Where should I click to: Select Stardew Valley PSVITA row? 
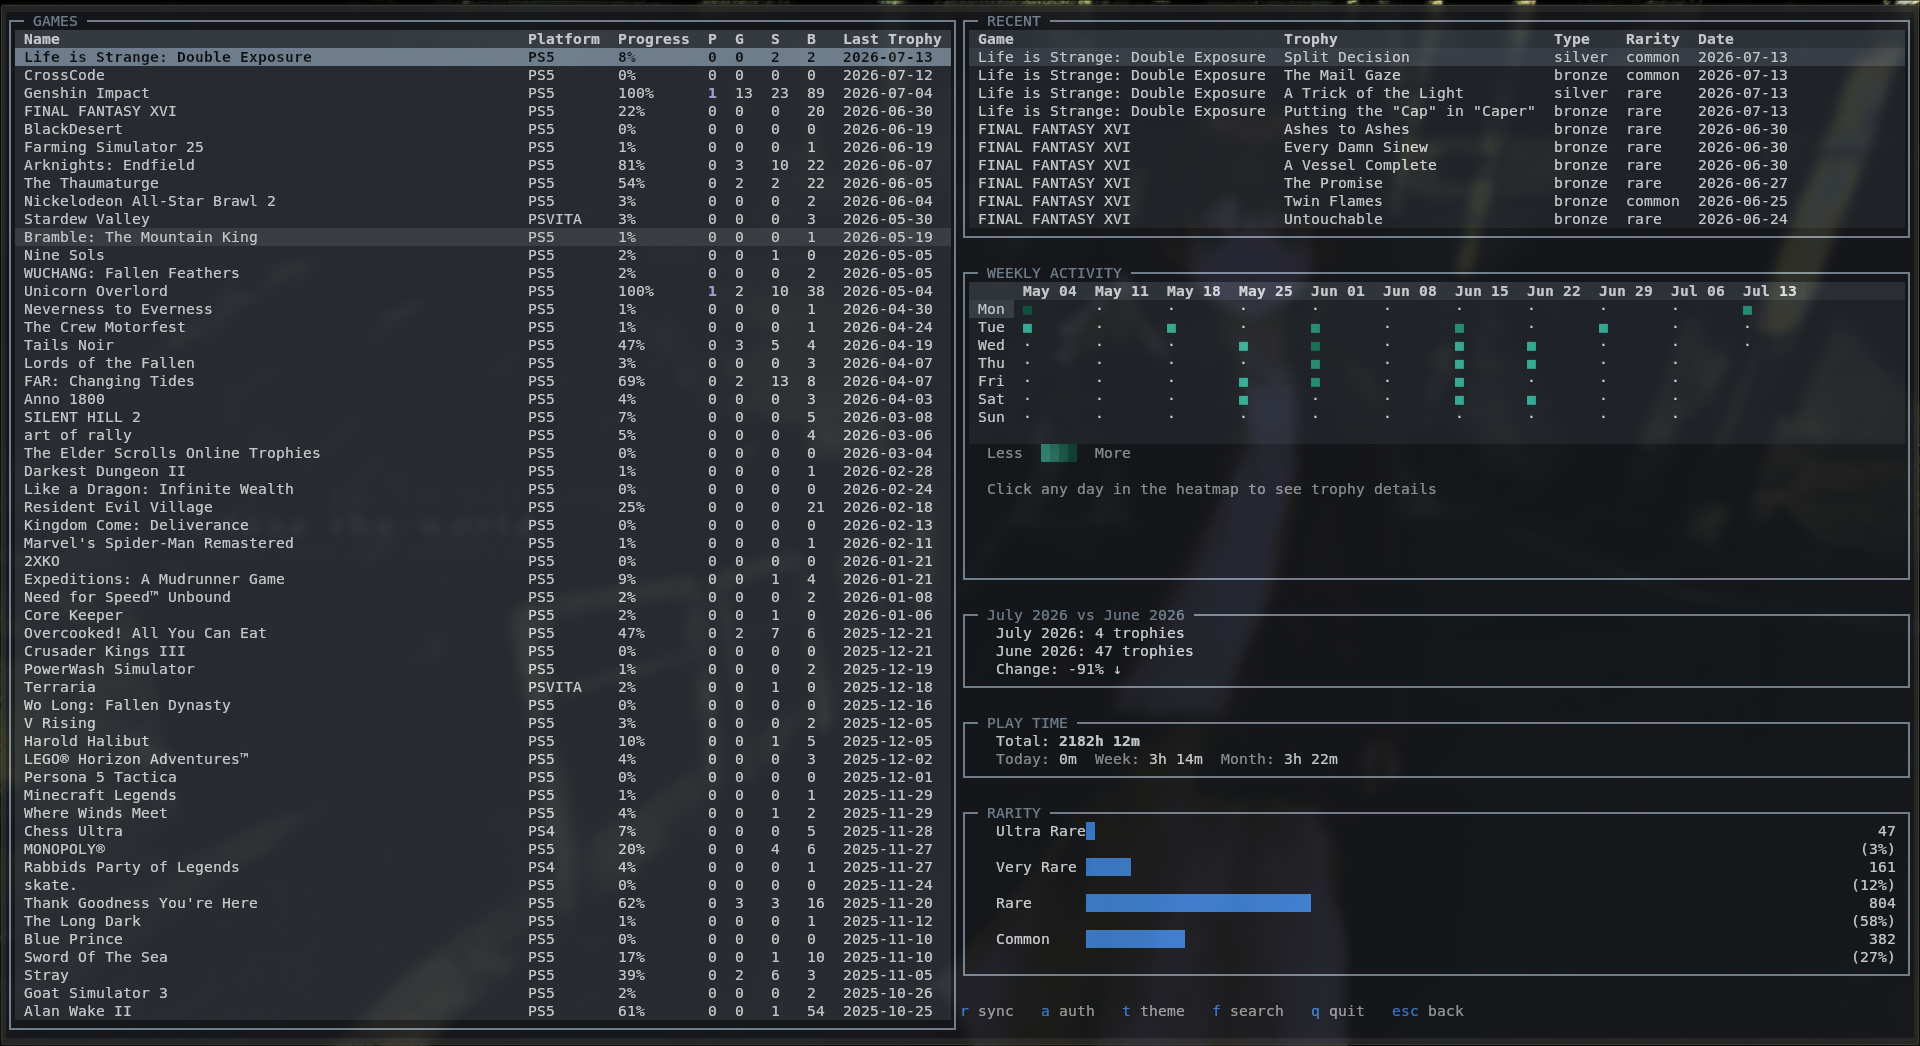point(483,219)
